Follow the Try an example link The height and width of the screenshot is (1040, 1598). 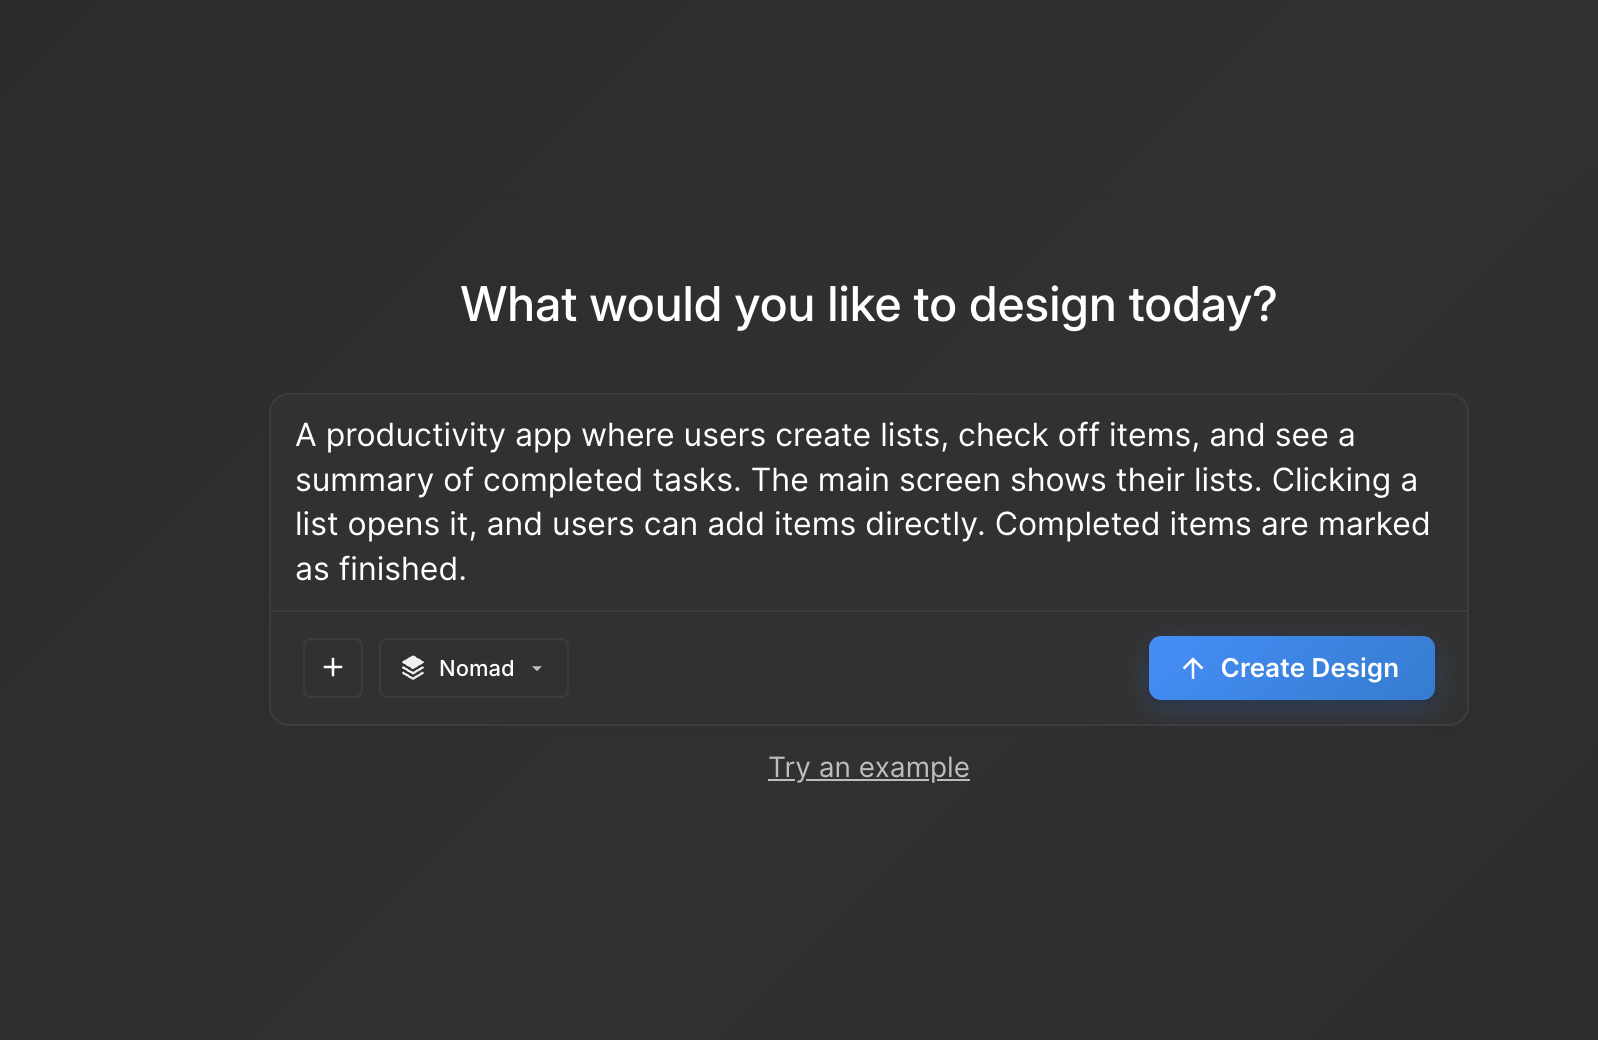(x=868, y=767)
